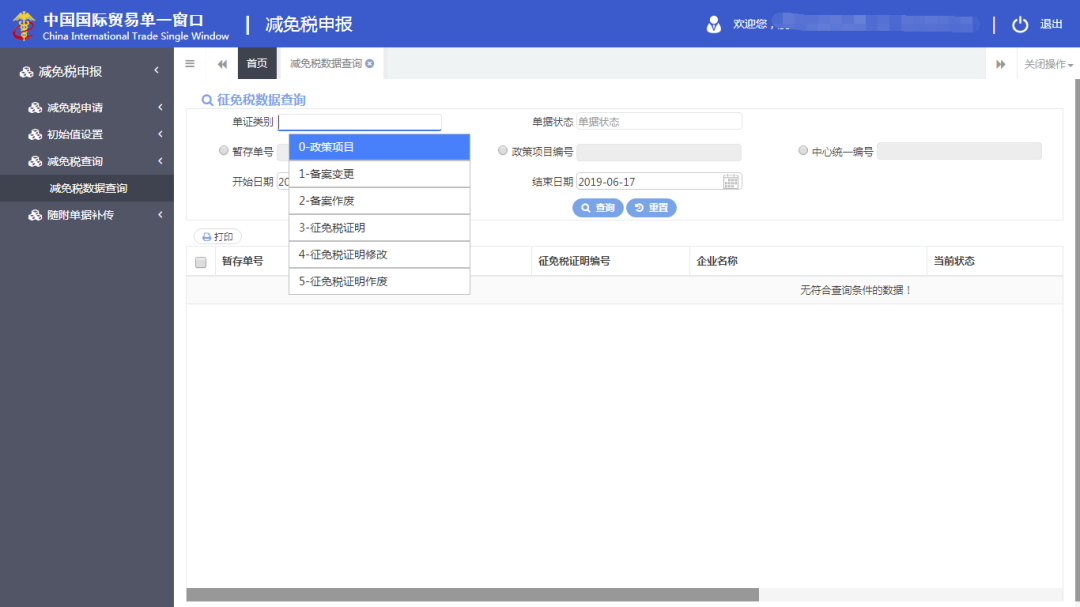The image size is (1080, 607).
Task: Click the 重置 reset button
Action: [651, 208]
